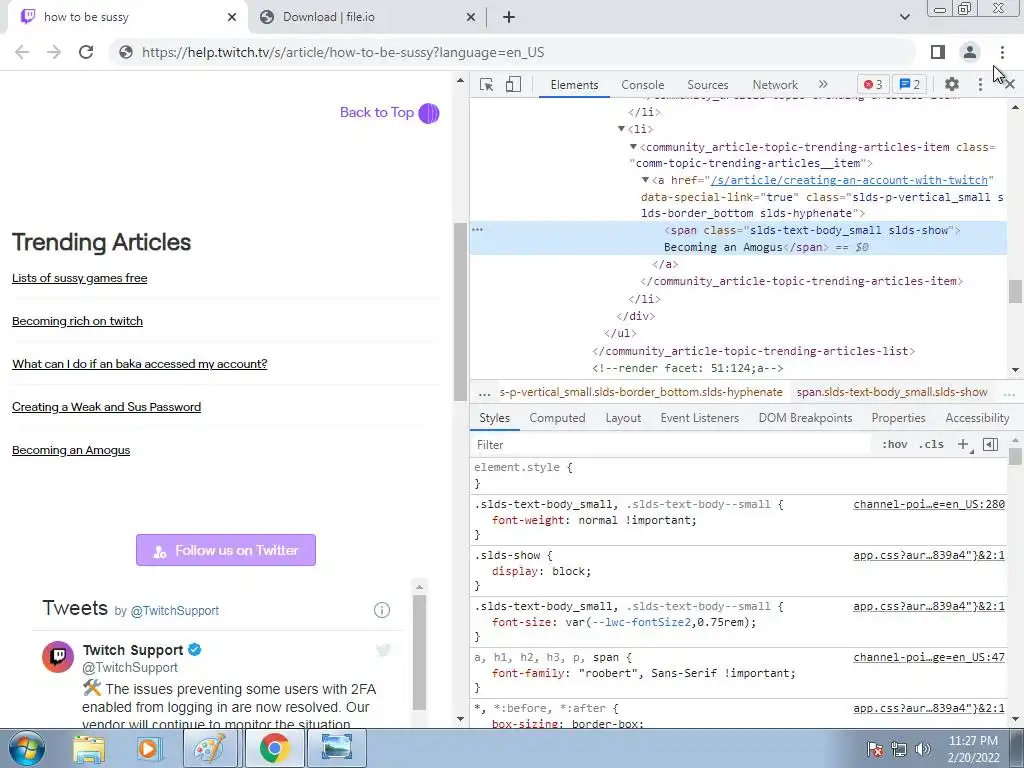
Task: Open a new browser tab
Action: pos(509,17)
